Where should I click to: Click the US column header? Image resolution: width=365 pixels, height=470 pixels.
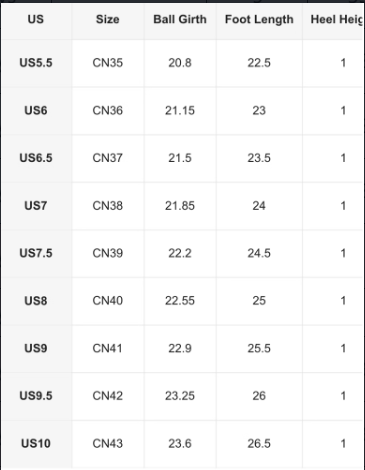tap(36, 19)
